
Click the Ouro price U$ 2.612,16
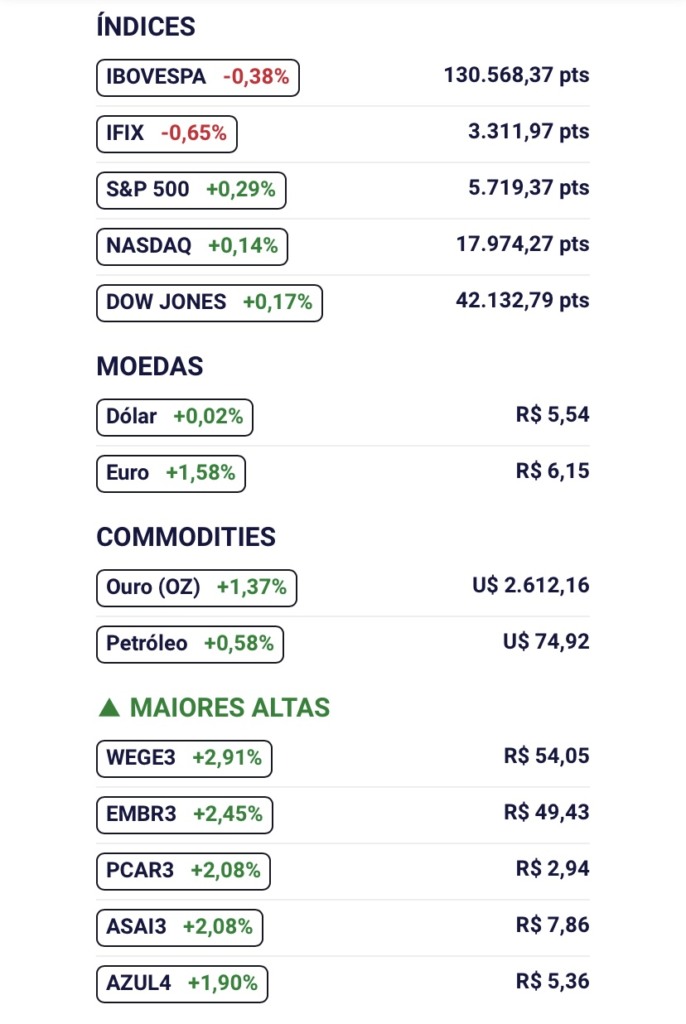tap(530, 585)
